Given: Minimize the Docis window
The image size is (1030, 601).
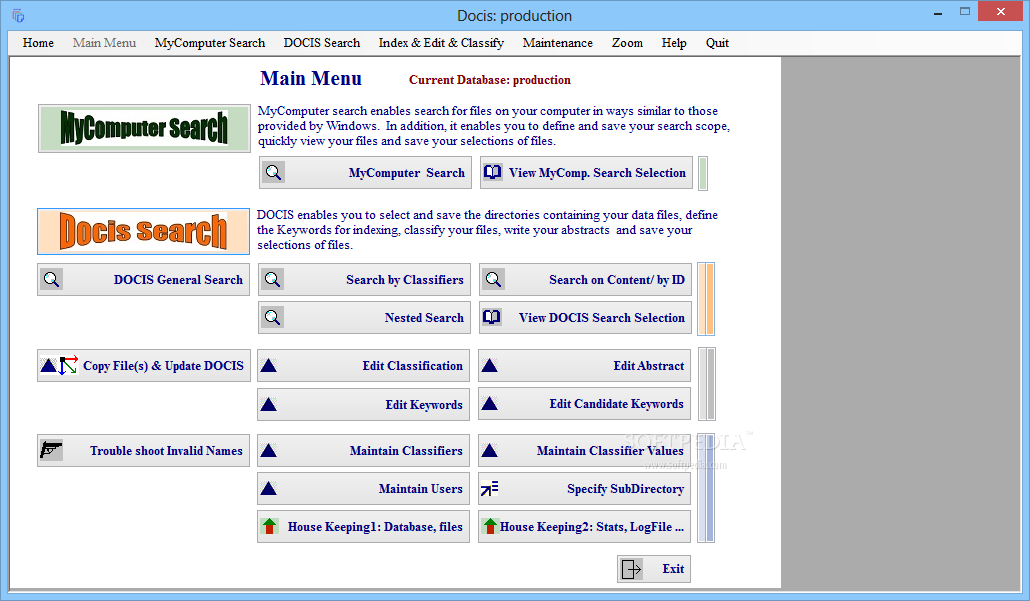Looking at the screenshot, I should coord(937,12).
